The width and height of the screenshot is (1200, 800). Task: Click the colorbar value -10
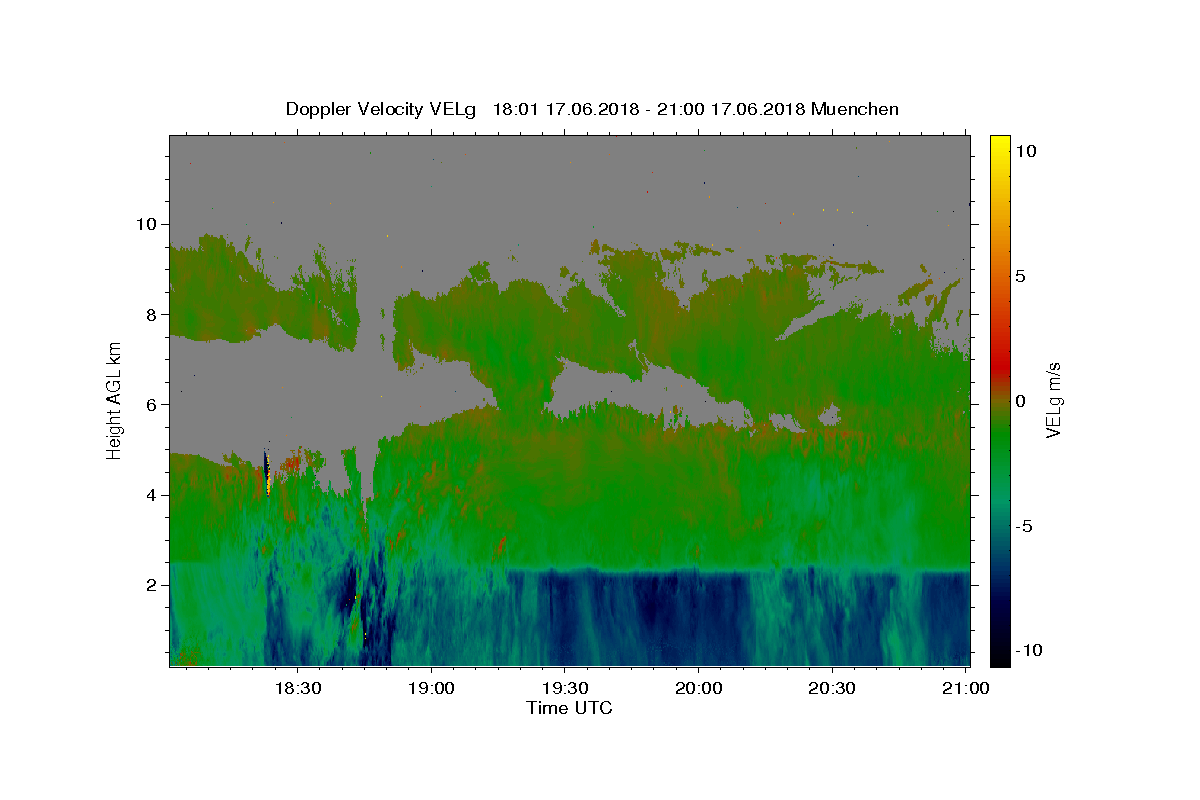[1028, 651]
